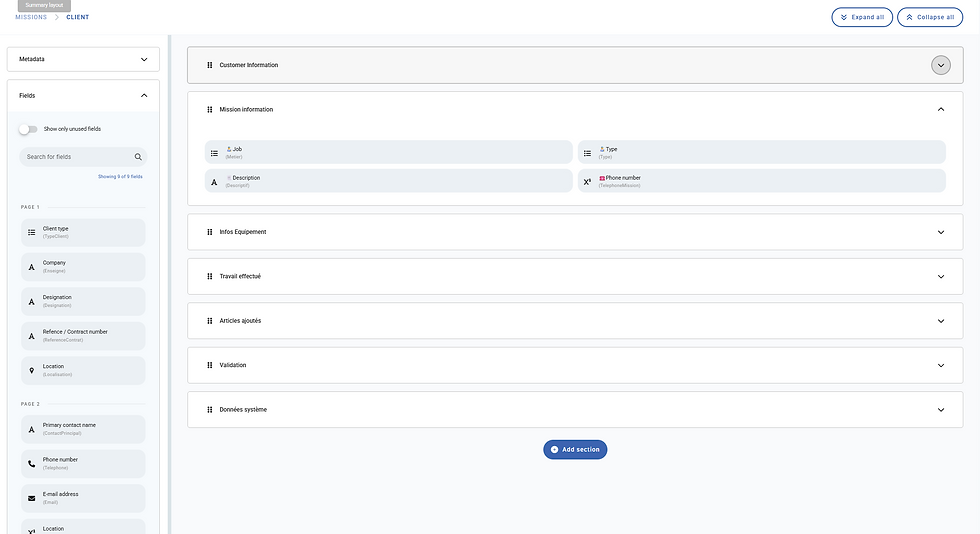The image size is (980, 534).
Task: Toggle Show only unused fields switch
Action: coord(28,129)
